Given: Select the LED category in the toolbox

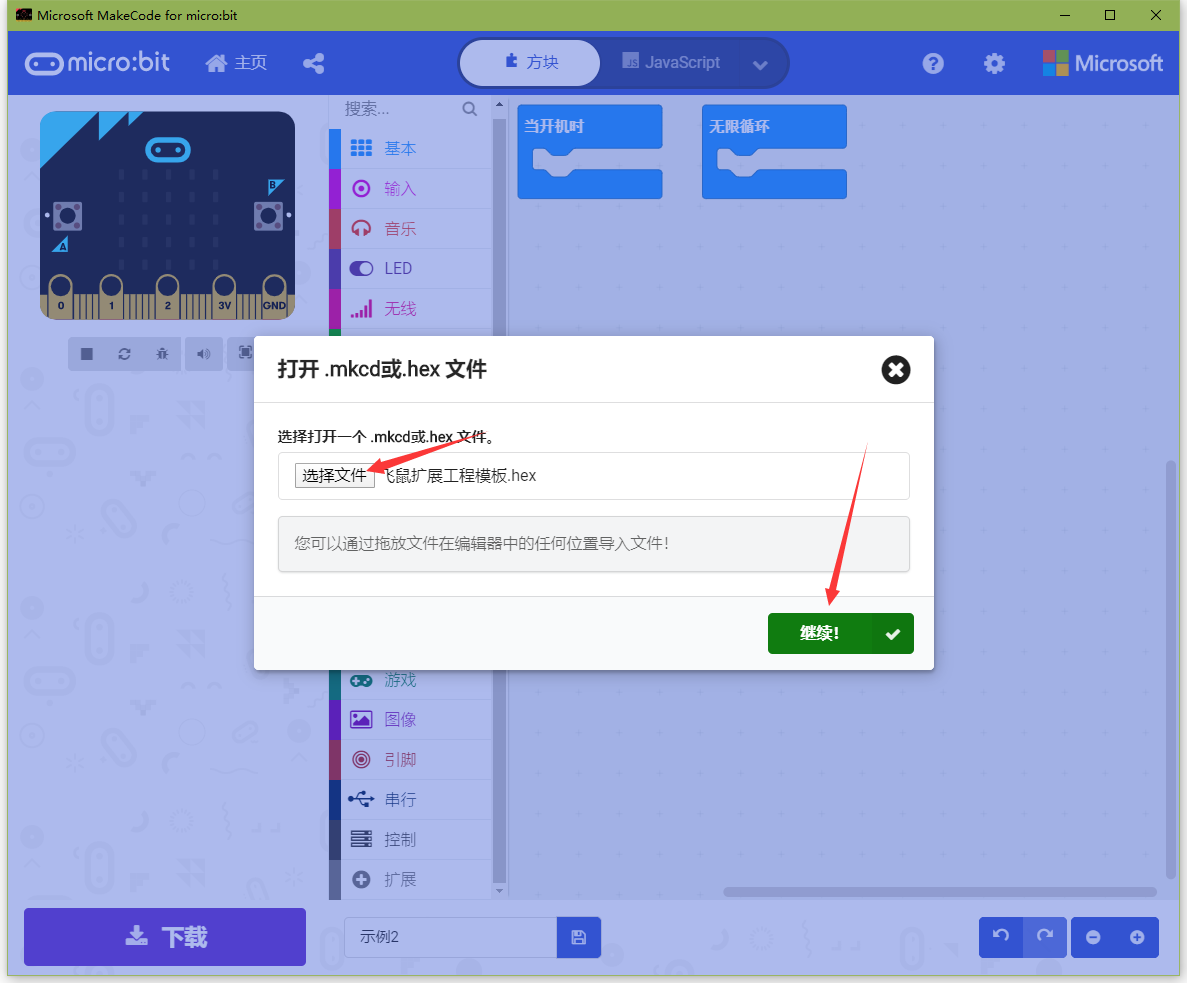Looking at the screenshot, I should point(399,268).
